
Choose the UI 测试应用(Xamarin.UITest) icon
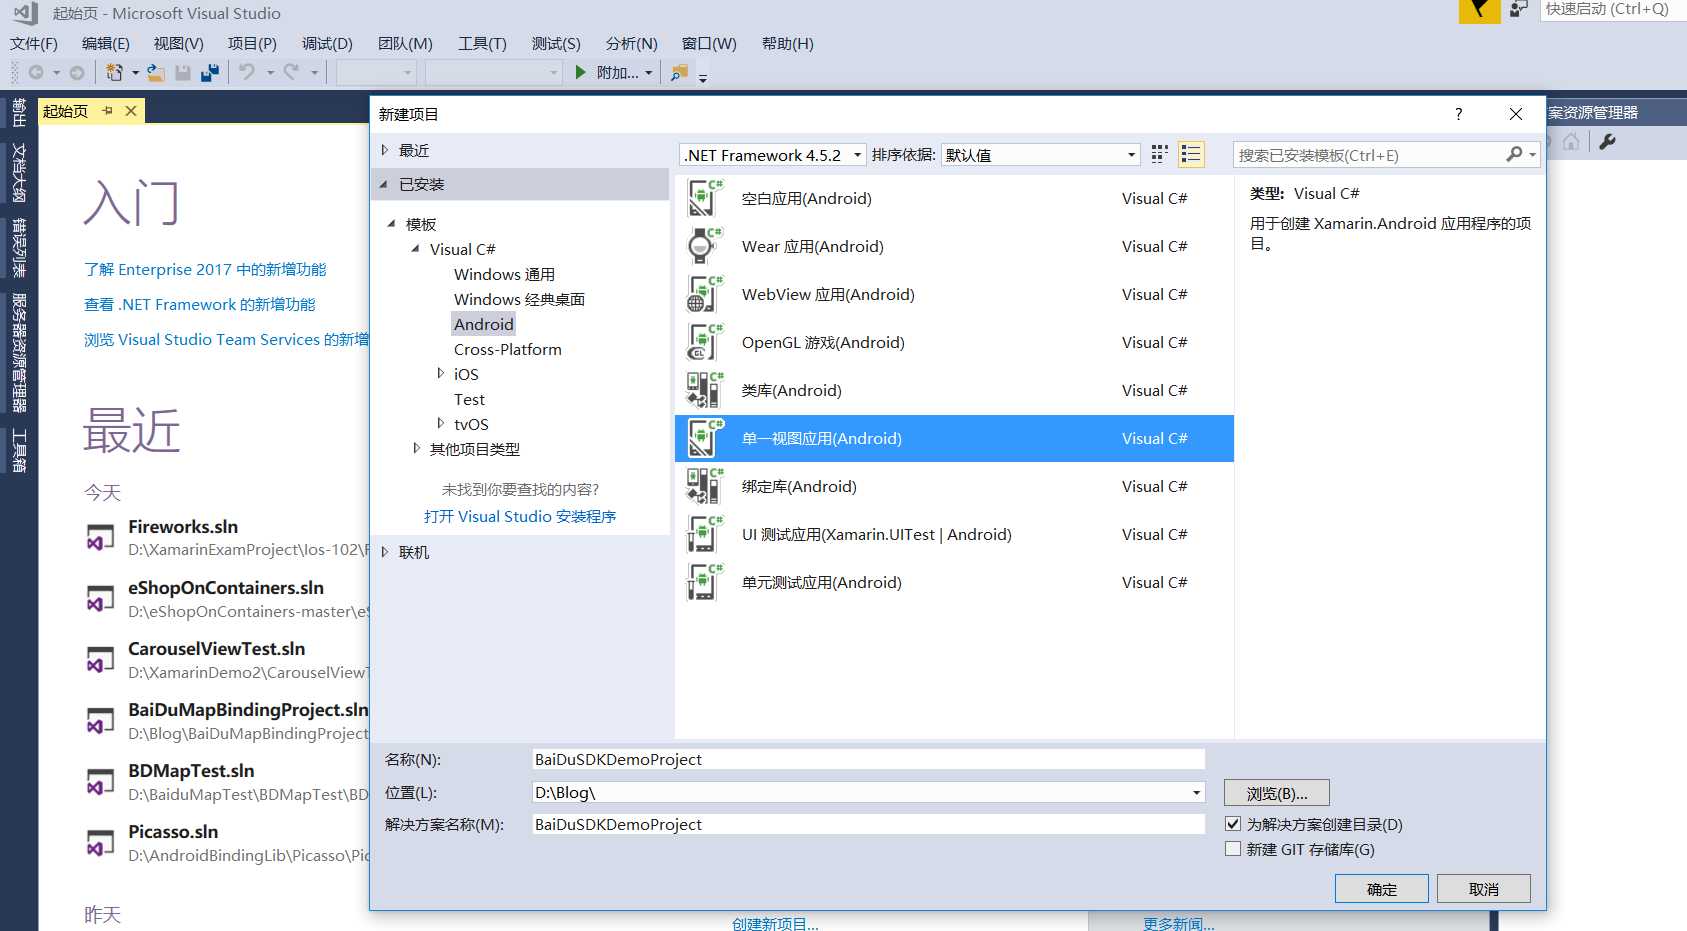pos(705,534)
